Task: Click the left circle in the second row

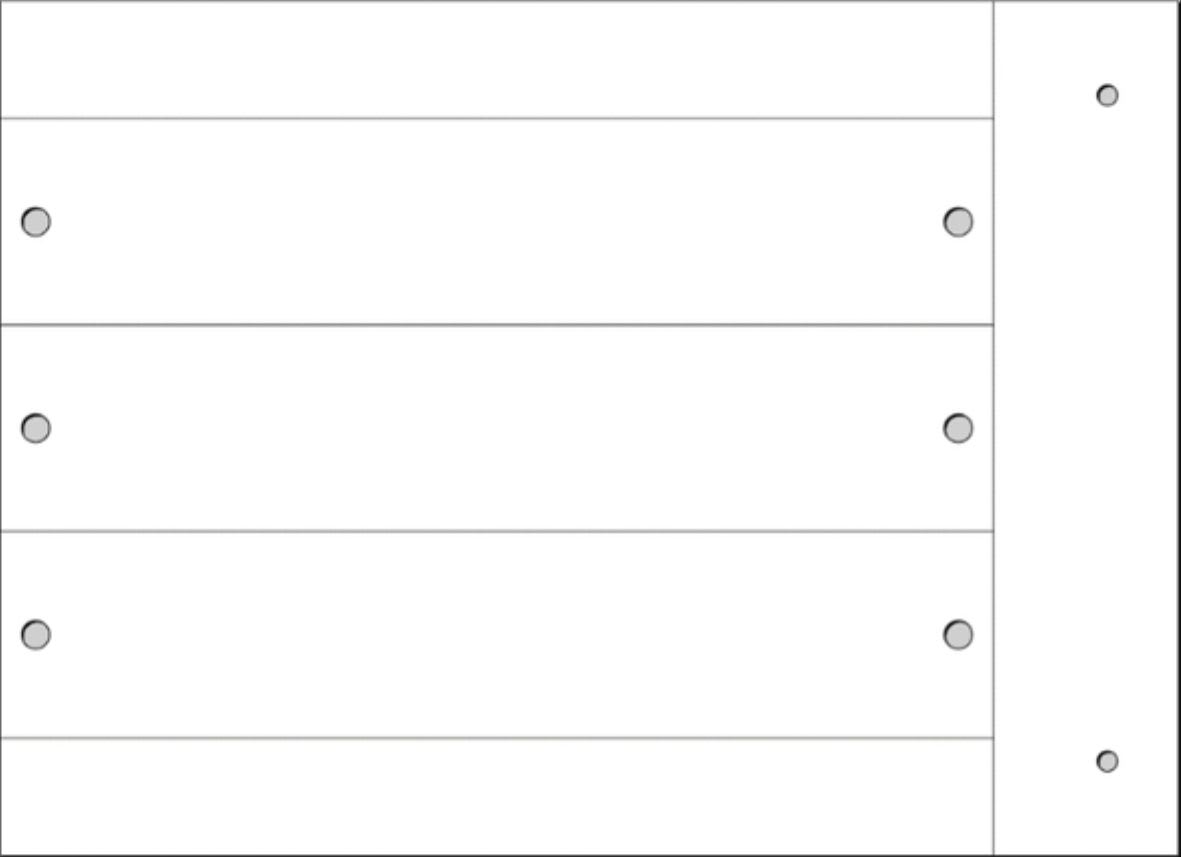Action: tap(36, 221)
